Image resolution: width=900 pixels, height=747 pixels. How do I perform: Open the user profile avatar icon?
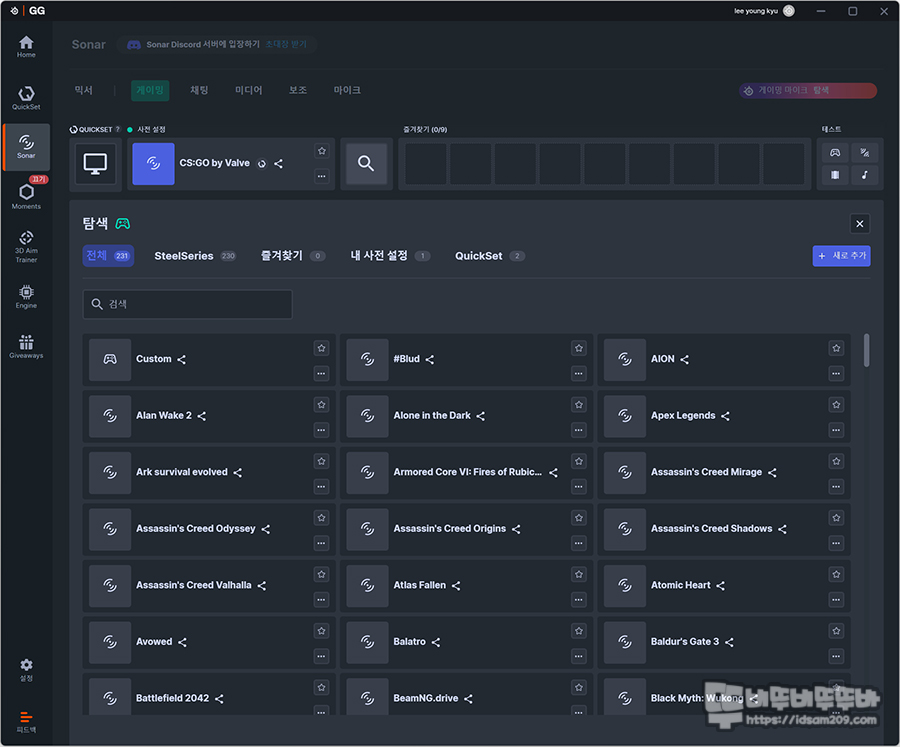pos(789,11)
